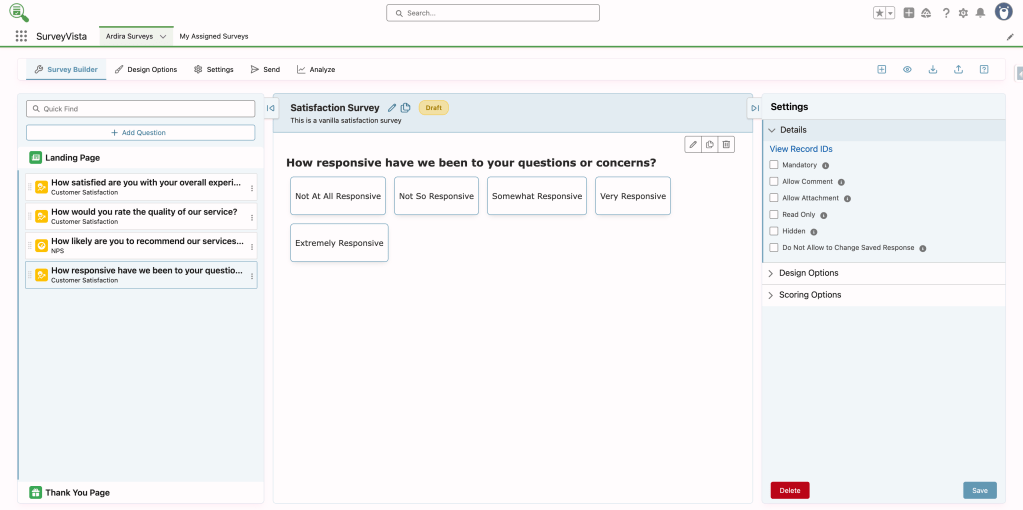Open the Thank You Page item
Screen dimensions: 1023x510
(x=140, y=492)
